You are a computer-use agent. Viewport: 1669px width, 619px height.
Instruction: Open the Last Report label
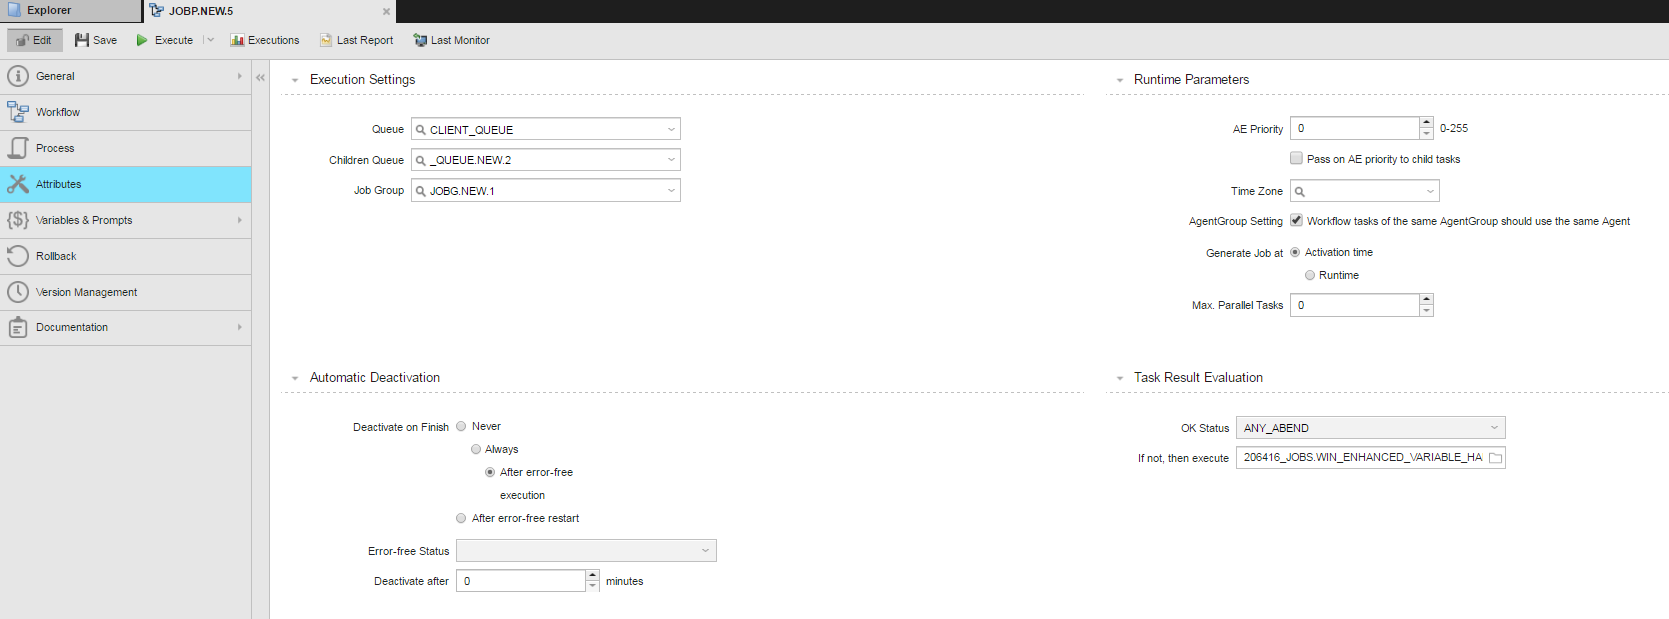coord(365,40)
